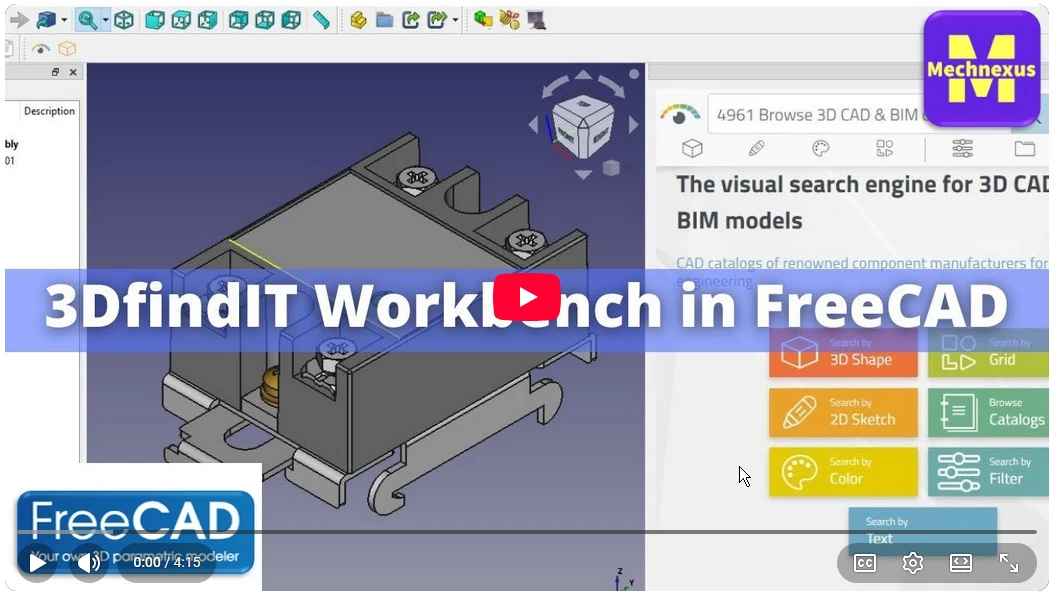Viewport: 1056px width, 596px height.
Task: Click the Search by Grid tile
Action: click(x=988, y=353)
